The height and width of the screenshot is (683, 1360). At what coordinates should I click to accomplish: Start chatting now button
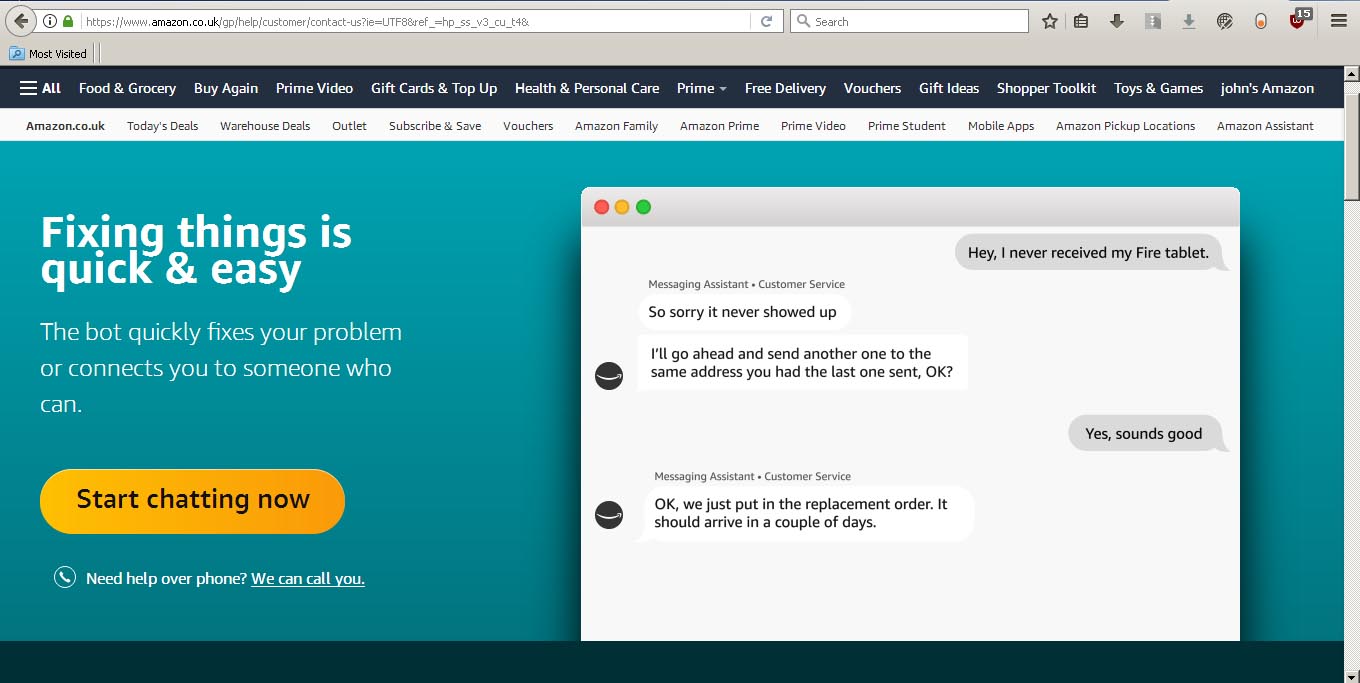point(192,500)
